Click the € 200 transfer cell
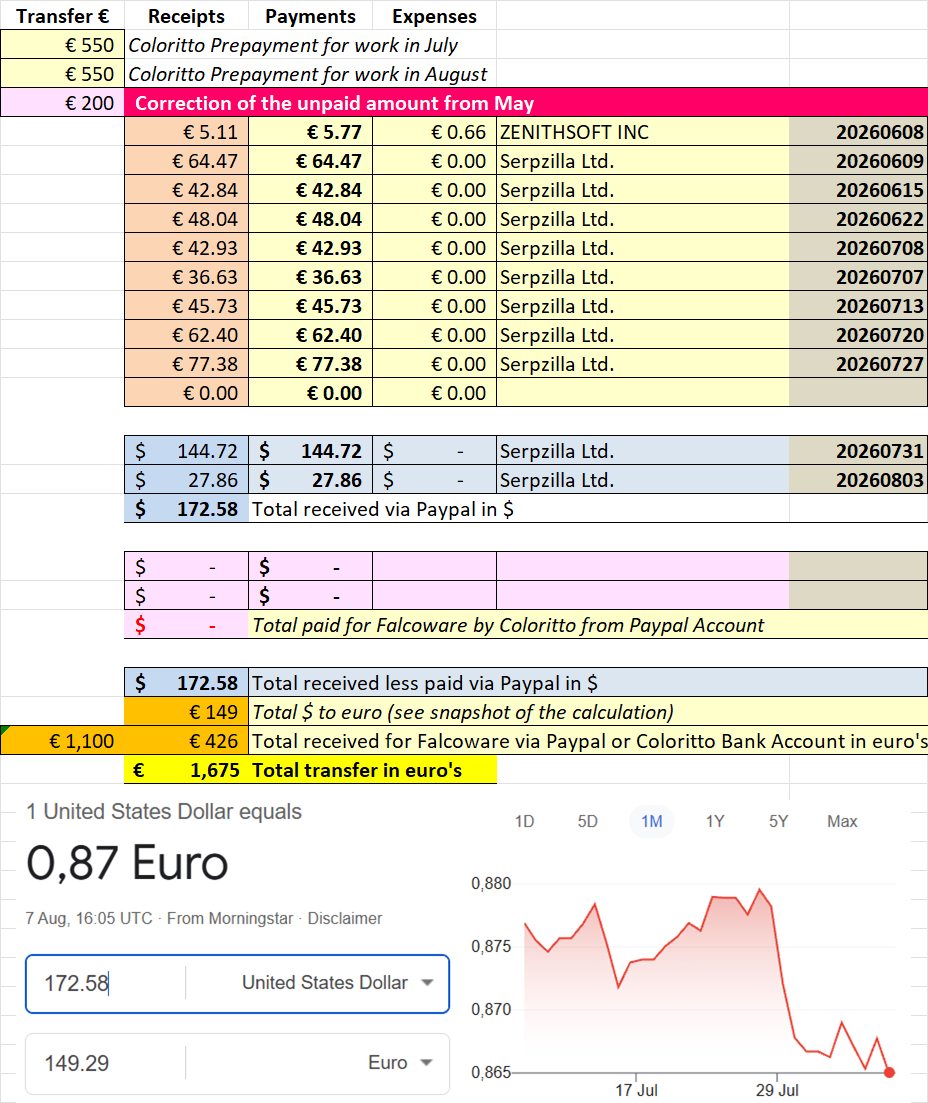Viewport: 928px width, 1103px height. pos(63,103)
